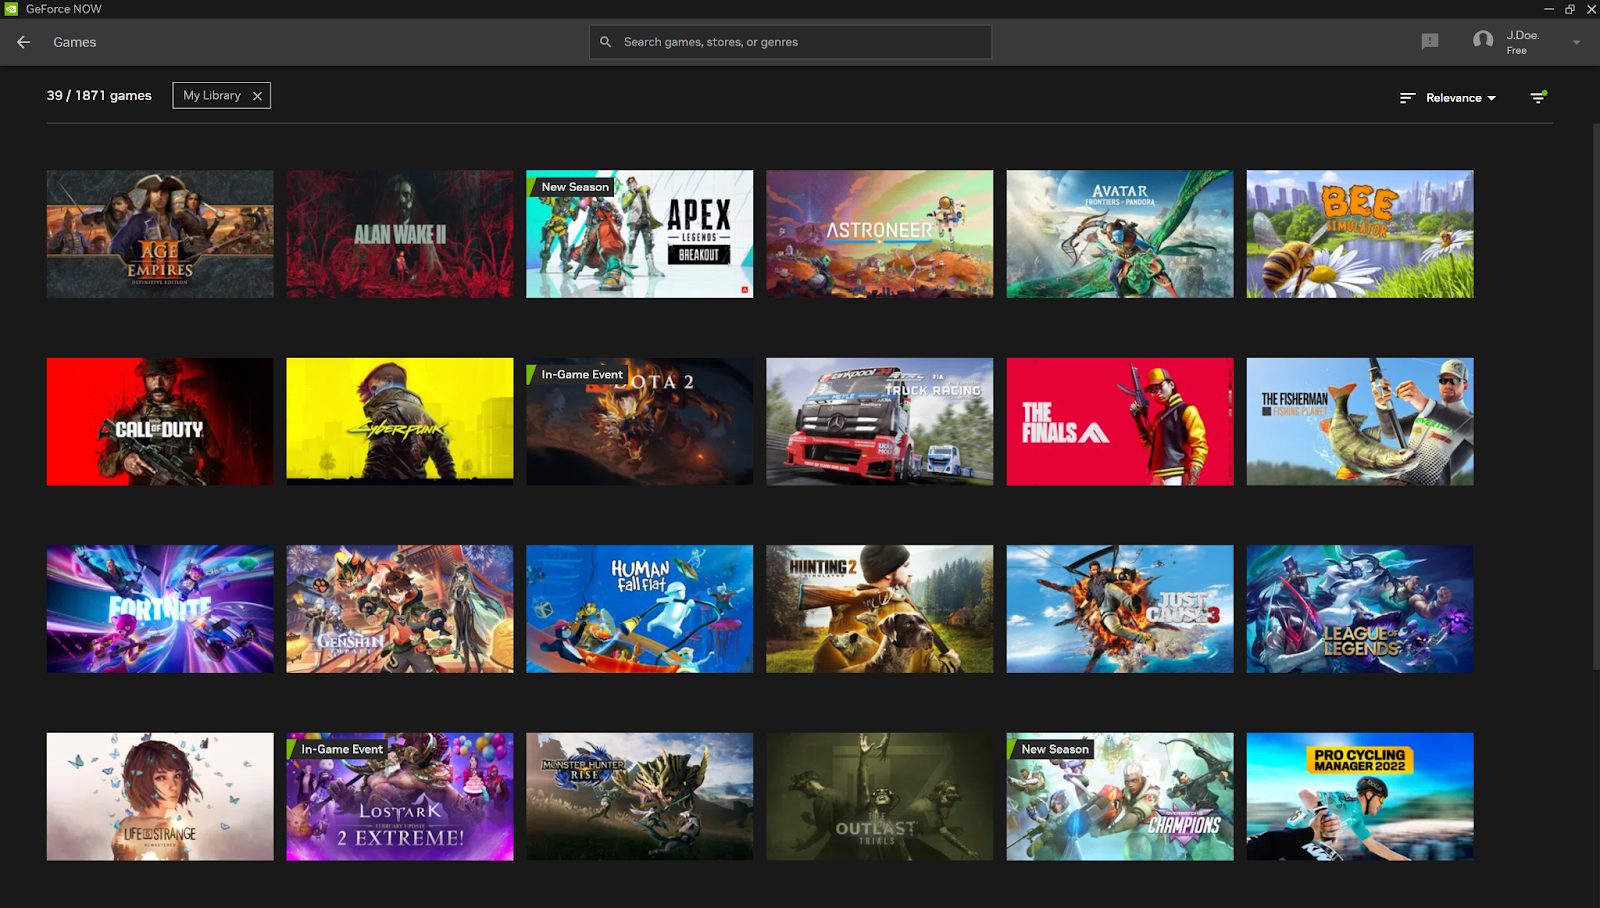Click the Free membership label
Image resolution: width=1600 pixels, height=908 pixels.
pyautogui.click(x=1517, y=51)
